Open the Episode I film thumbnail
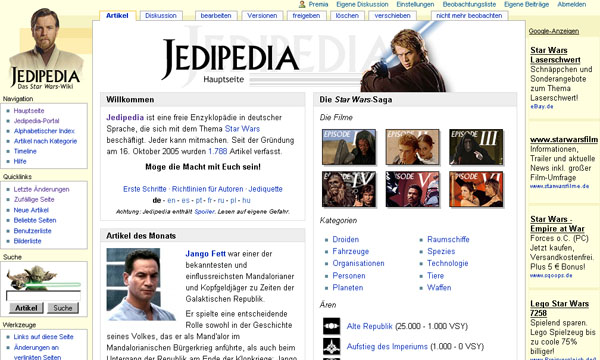The image size is (600, 360). click(x=349, y=147)
